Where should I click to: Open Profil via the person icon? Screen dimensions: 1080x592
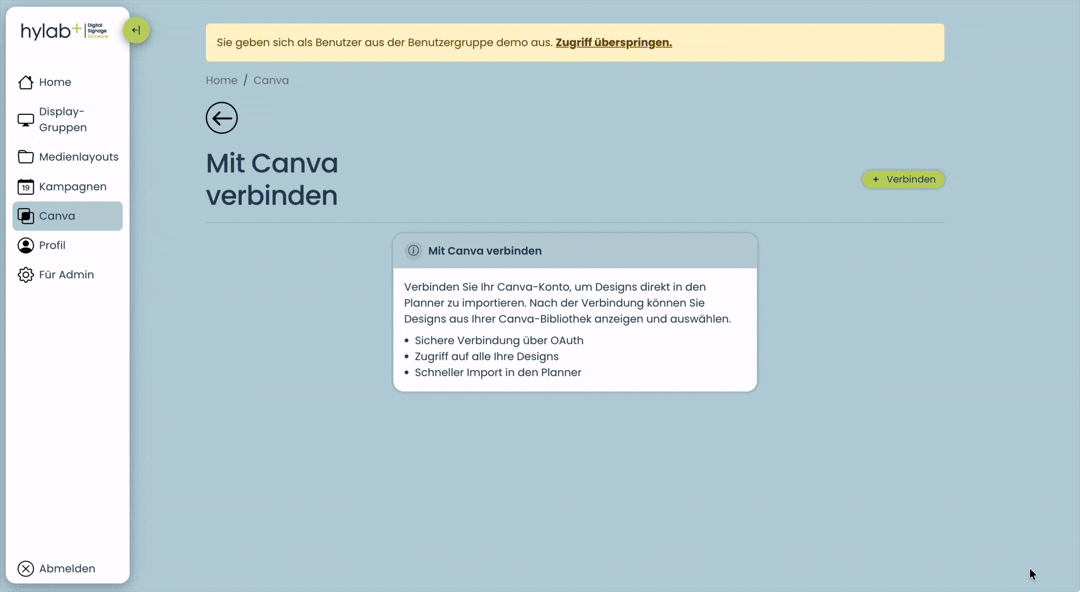(25, 245)
